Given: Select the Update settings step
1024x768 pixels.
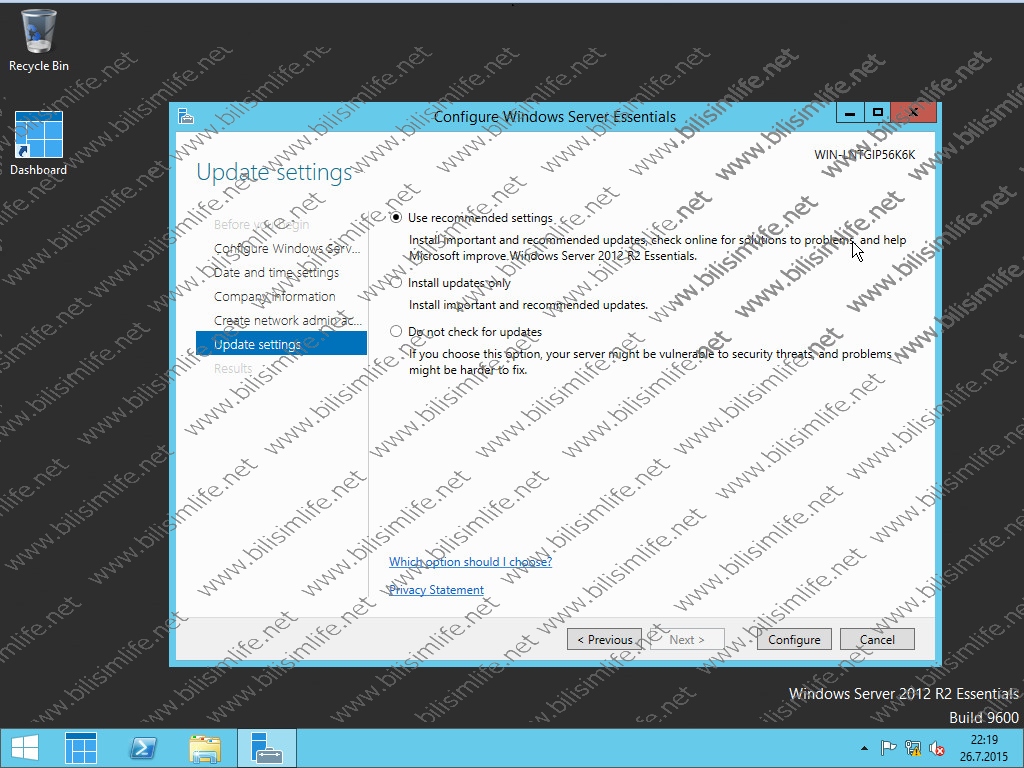Looking at the screenshot, I should click(281, 344).
